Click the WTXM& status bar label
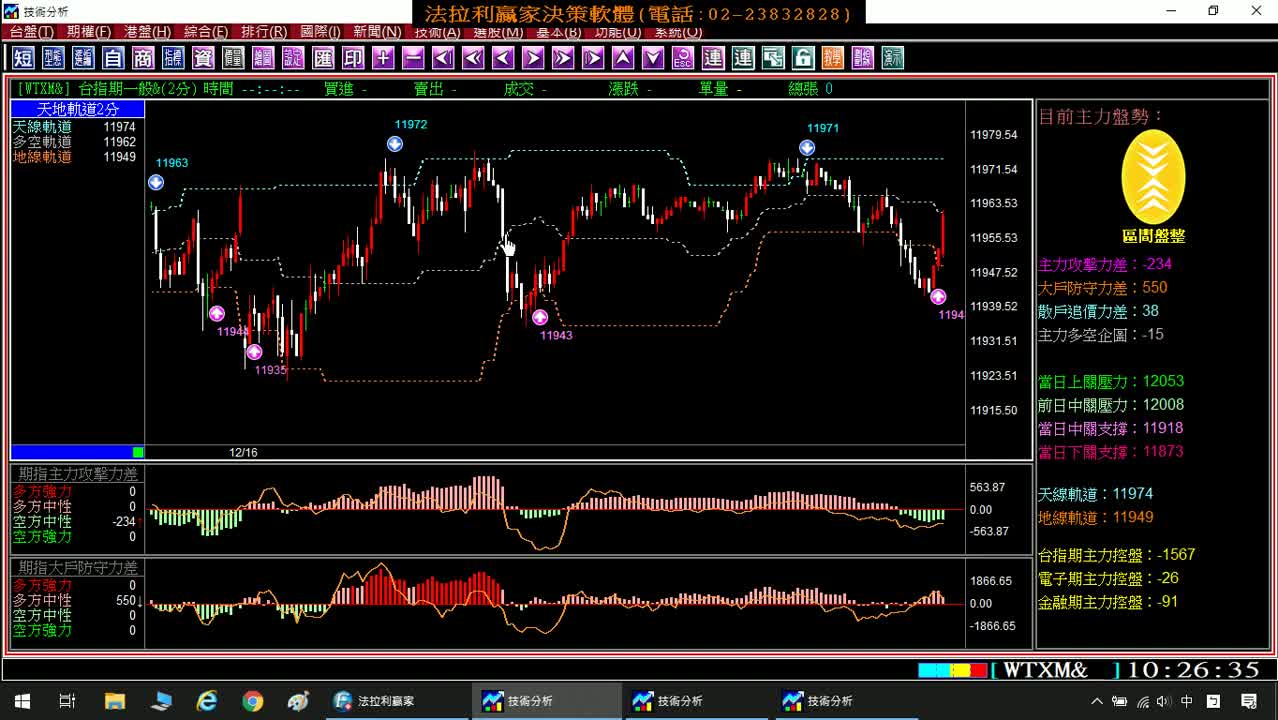Screen dimensions: 1278x720 click(x=1045, y=670)
